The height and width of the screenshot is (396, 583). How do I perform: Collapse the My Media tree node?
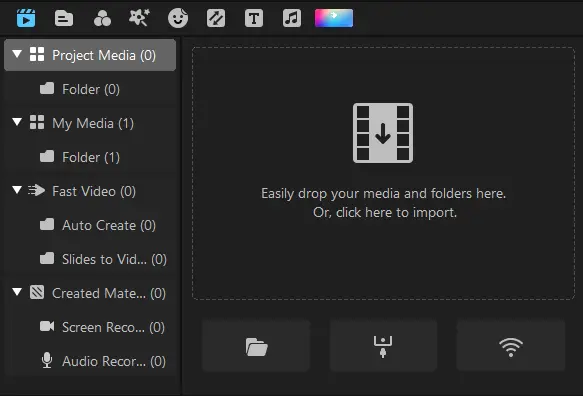click(x=17, y=122)
